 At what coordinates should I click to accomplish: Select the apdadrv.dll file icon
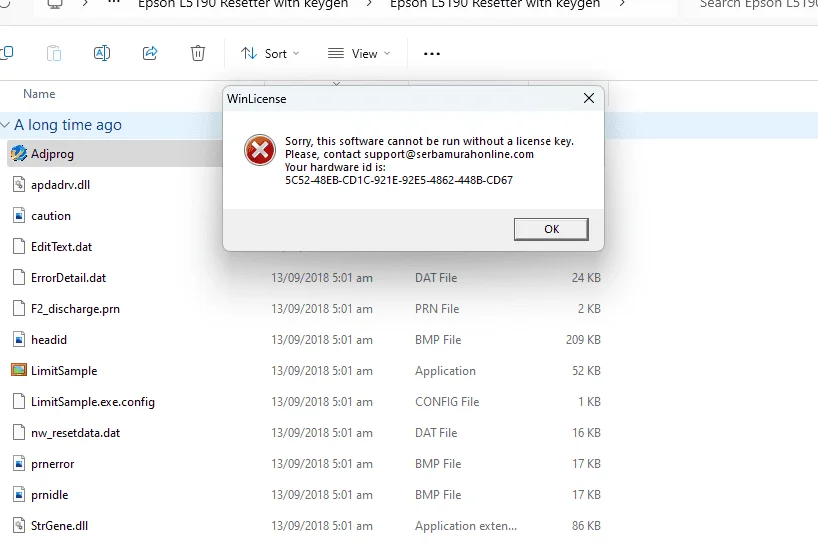tap(19, 185)
